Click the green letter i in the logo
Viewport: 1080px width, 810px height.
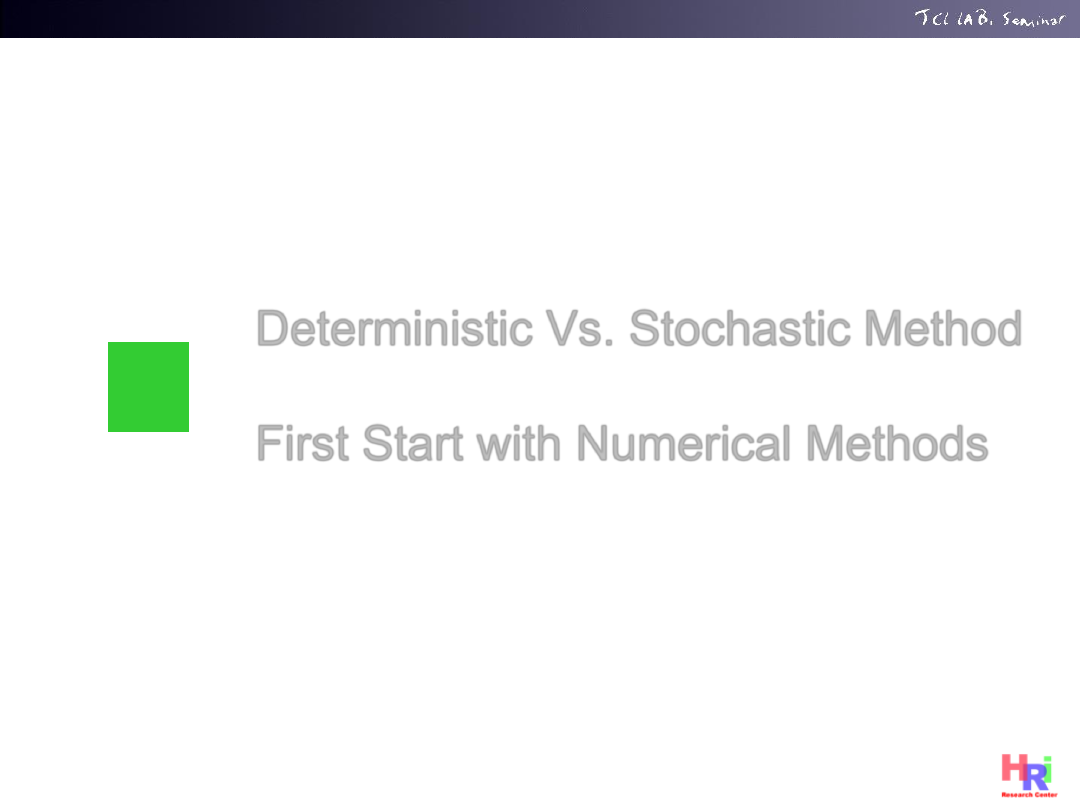[x=1047, y=770]
